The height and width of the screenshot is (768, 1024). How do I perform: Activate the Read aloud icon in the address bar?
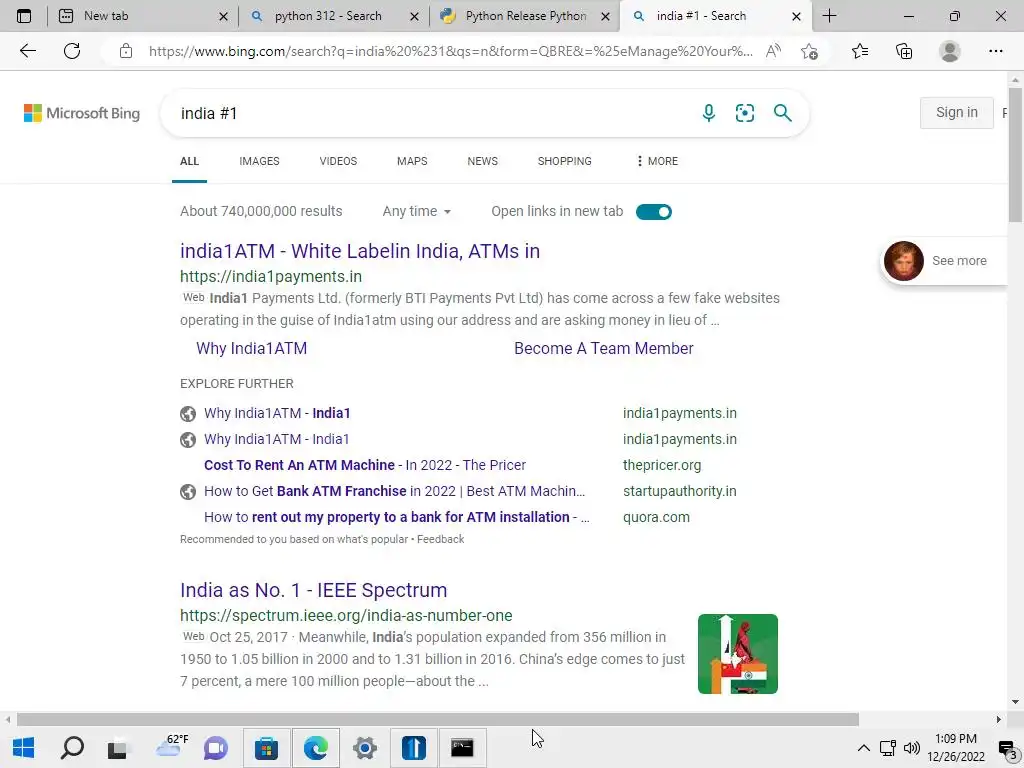point(773,51)
